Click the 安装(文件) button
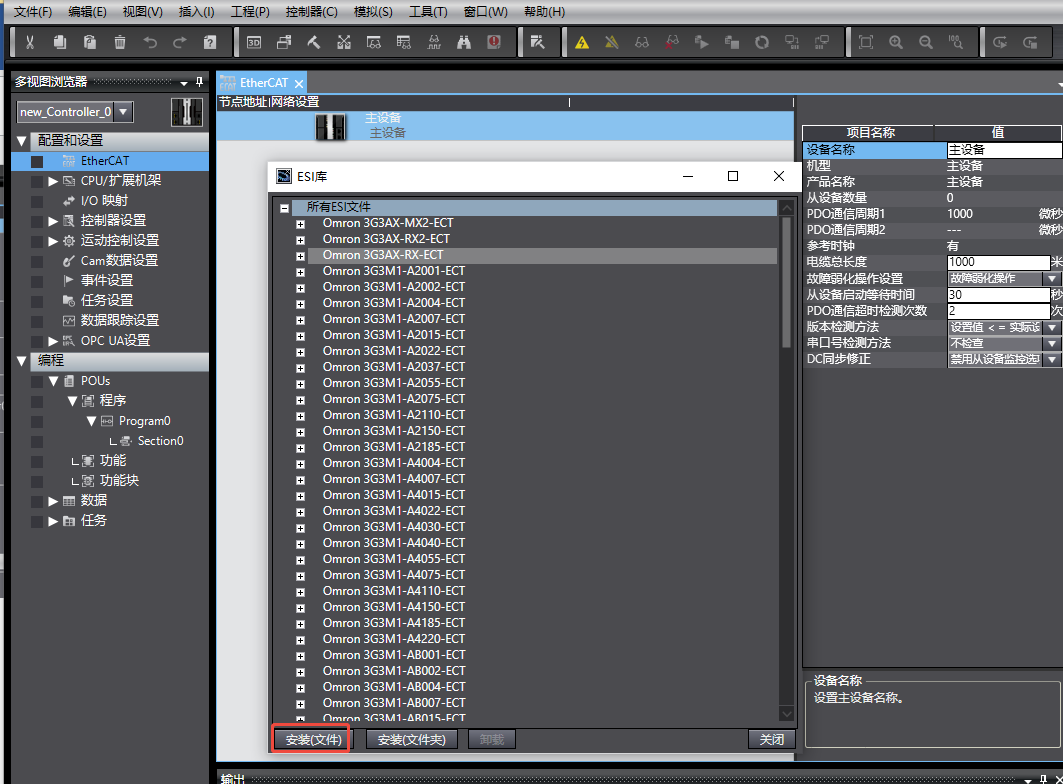This screenshot has height=784, width=1063. click(x=311, y=740)
